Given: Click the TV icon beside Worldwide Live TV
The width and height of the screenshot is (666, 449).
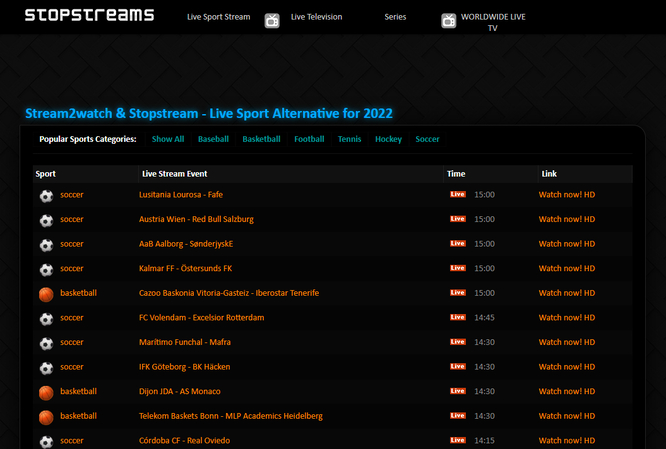Looking at the screenshot, I should pyautogui.click(x=449, y=20).
